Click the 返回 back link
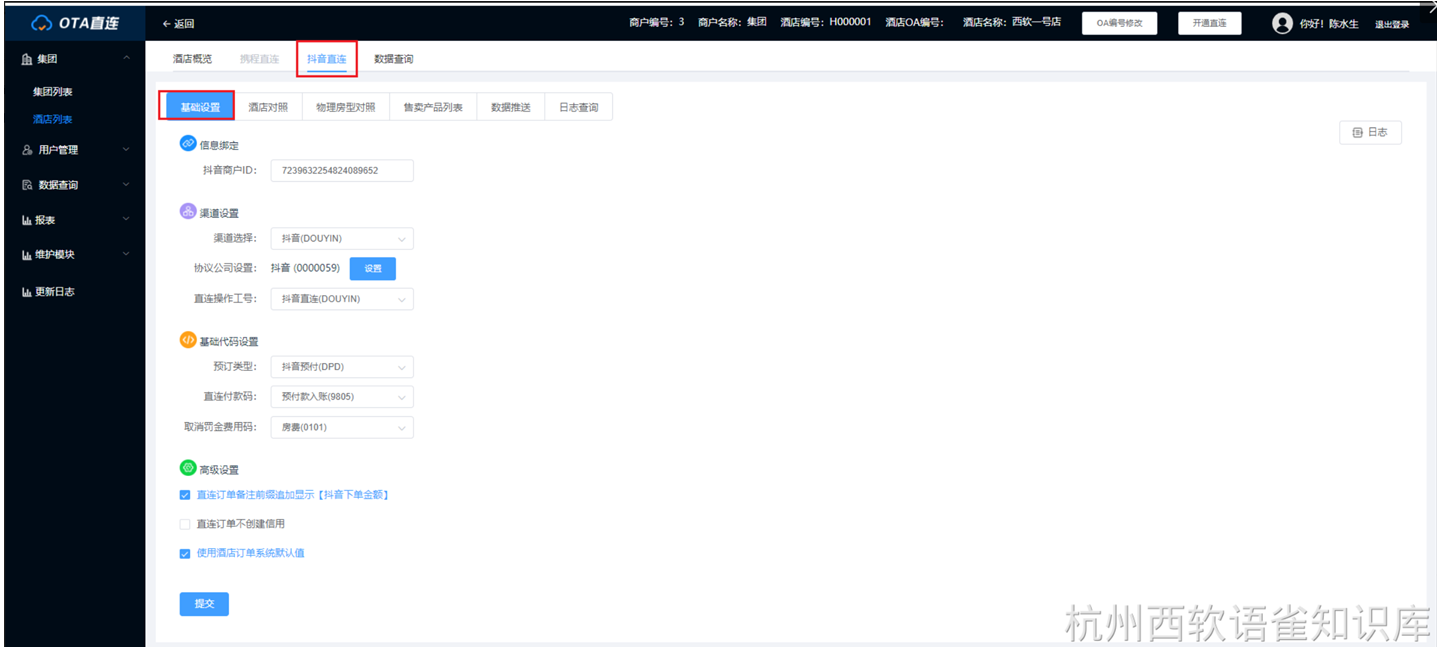Viewport: 1437px width, 647px height. click(x=178, y=24)
